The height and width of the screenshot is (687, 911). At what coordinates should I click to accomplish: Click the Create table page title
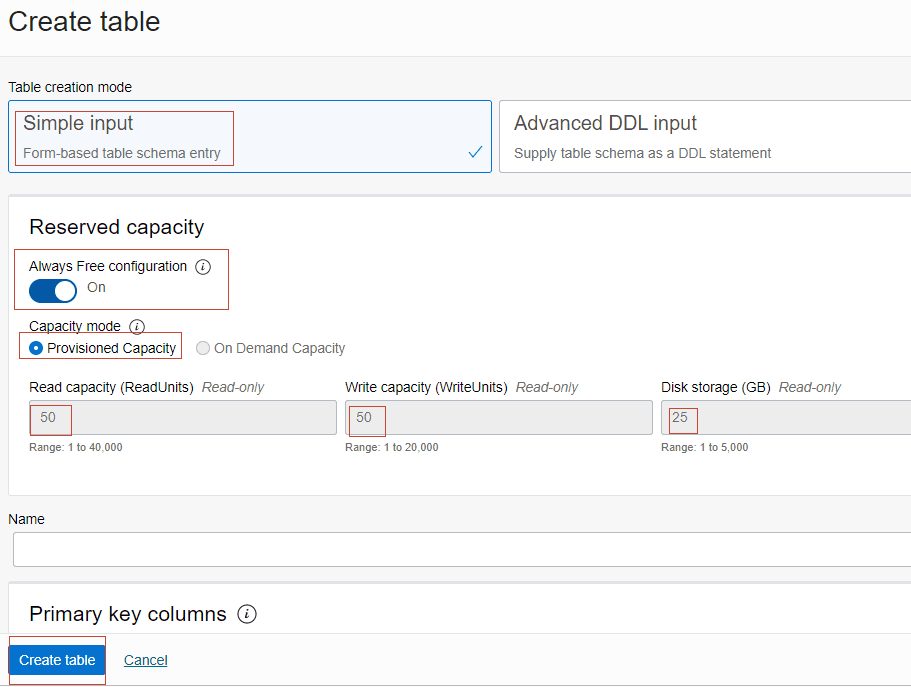[x=84, y=22]
